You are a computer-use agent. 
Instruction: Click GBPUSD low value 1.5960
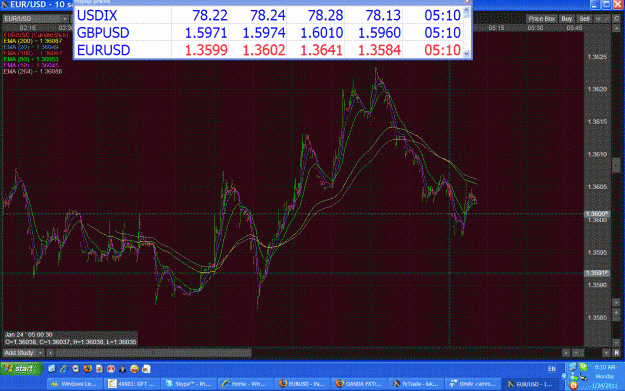tap(379, 33)
